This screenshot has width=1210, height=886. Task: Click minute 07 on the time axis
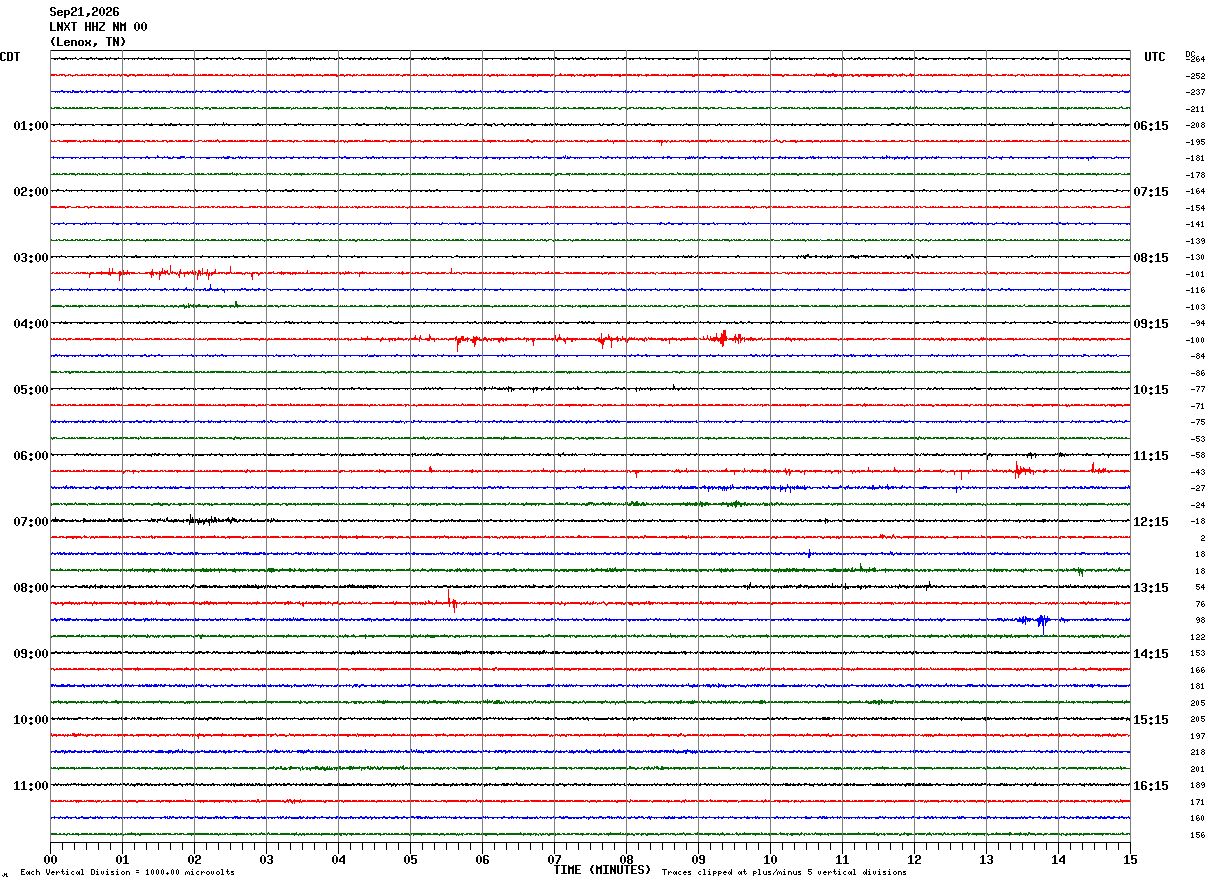(x=554, y=860)
